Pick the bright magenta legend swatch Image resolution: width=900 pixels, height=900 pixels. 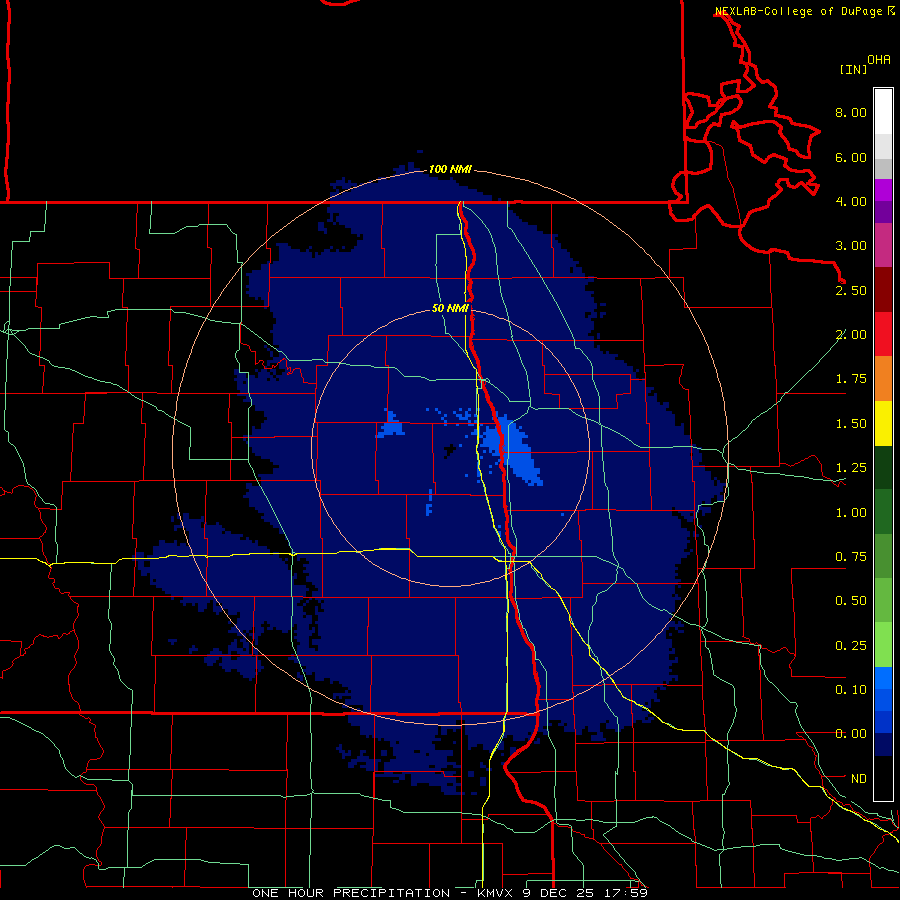coord(883,190)
